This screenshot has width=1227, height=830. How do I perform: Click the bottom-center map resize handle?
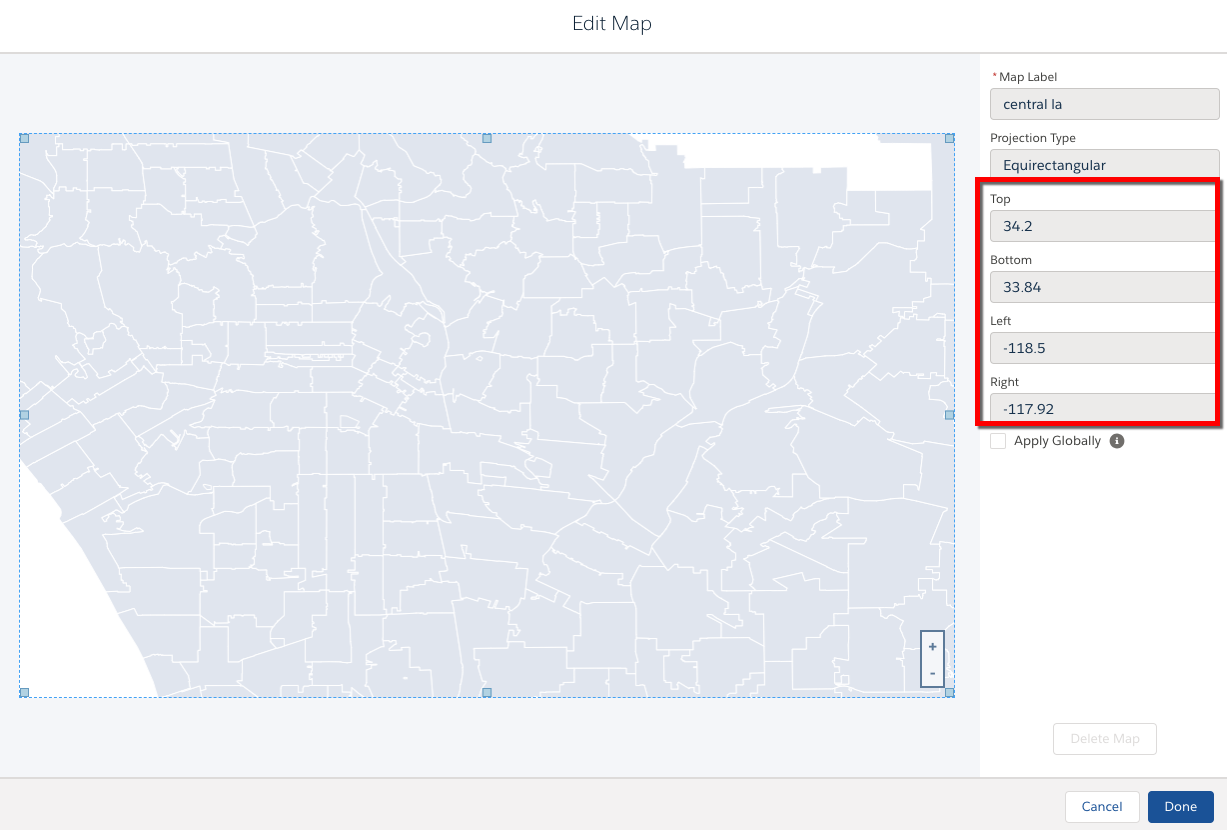pyautogui.click(x=487, y=692)
